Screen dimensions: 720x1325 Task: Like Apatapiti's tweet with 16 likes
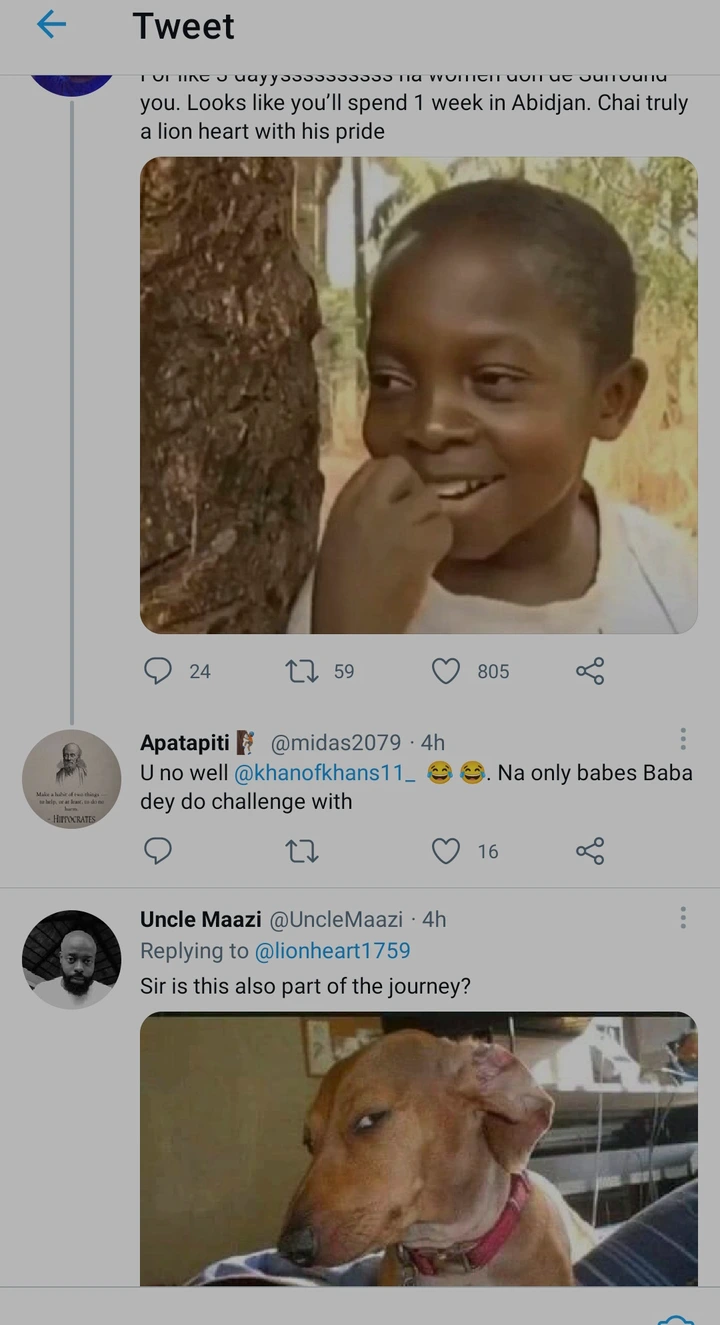(446, 851)
